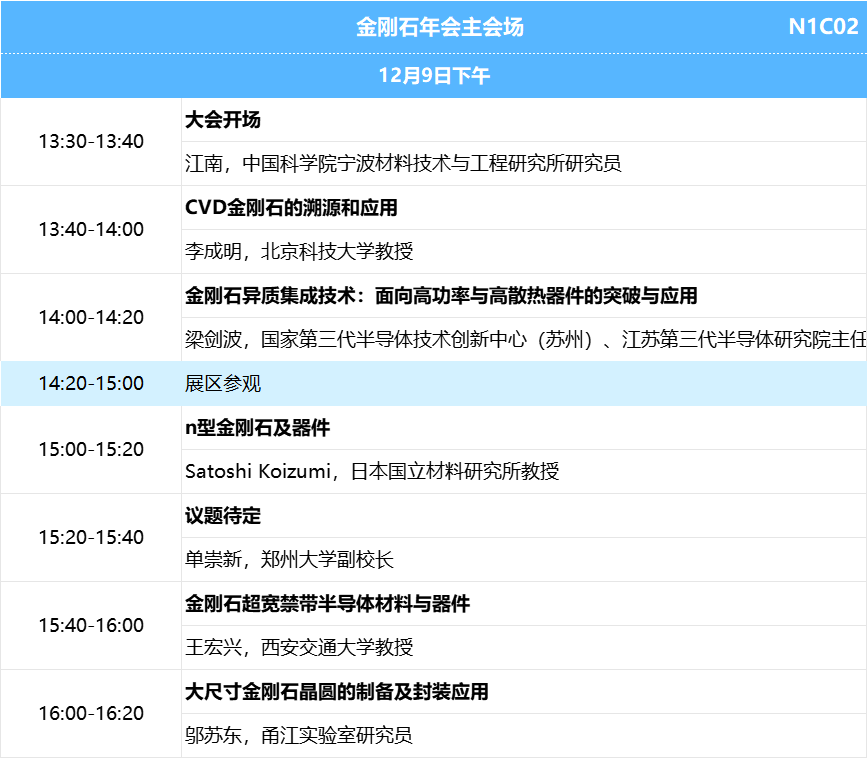The image size is (868, 759).
Task: Open the 金刚石超宽禁带半导体材料与器件 talk
Action: (x=327, y=604)
